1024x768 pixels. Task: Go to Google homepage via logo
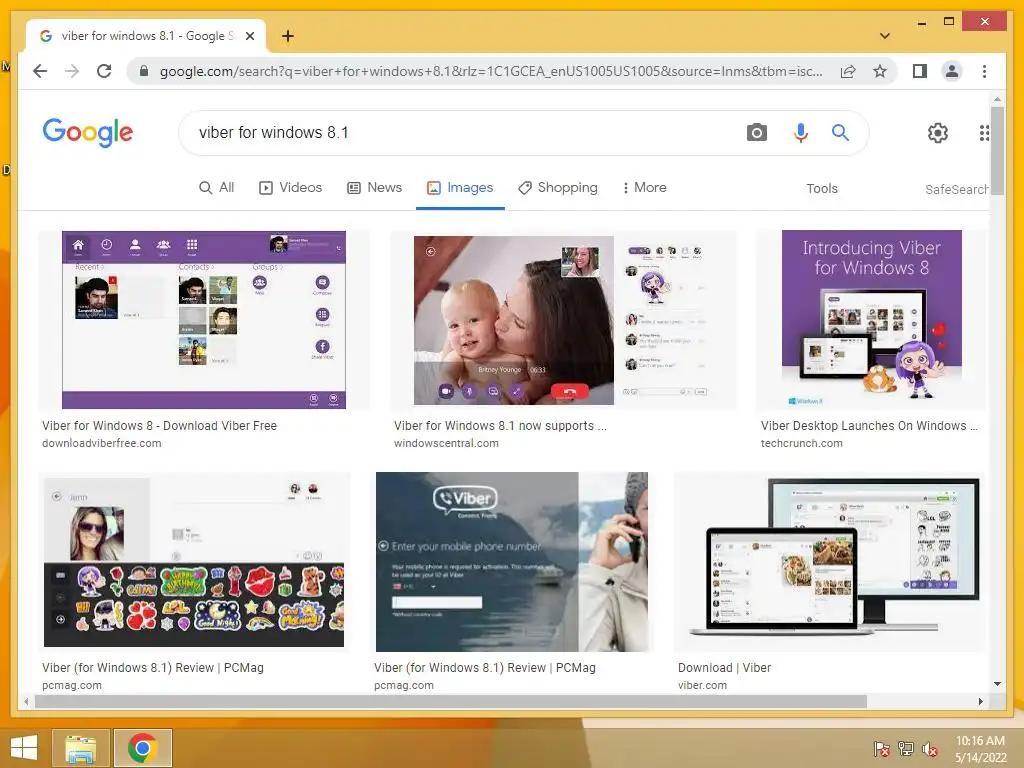coord(88,133)
